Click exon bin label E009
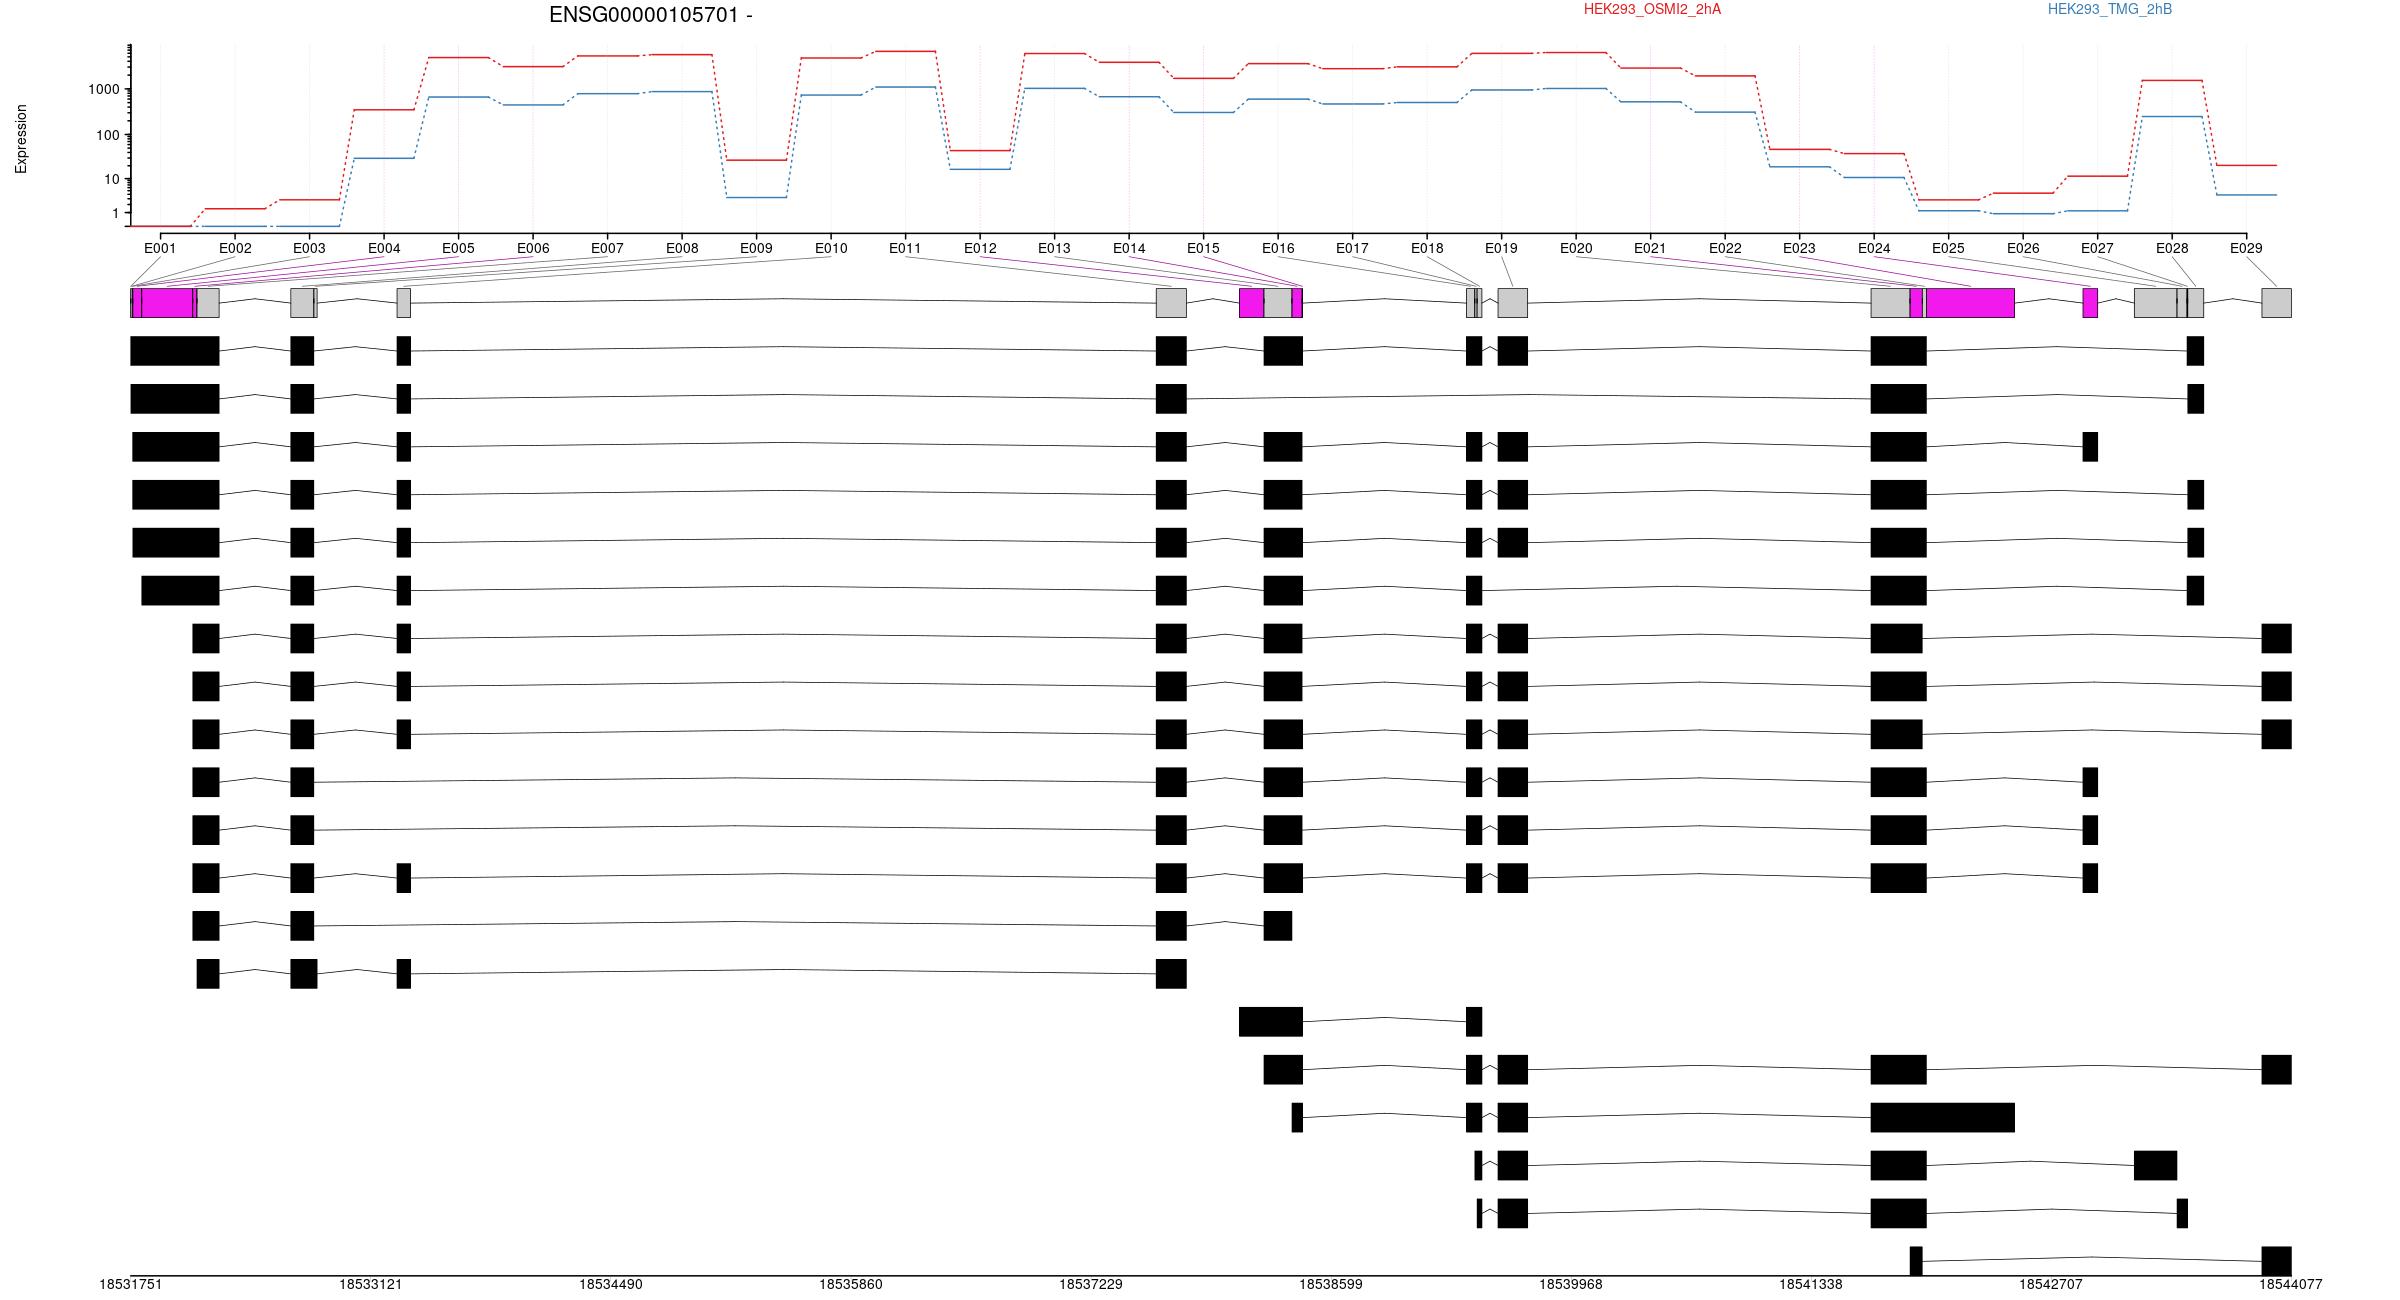2400x1300 pixels. click(756, 248)
